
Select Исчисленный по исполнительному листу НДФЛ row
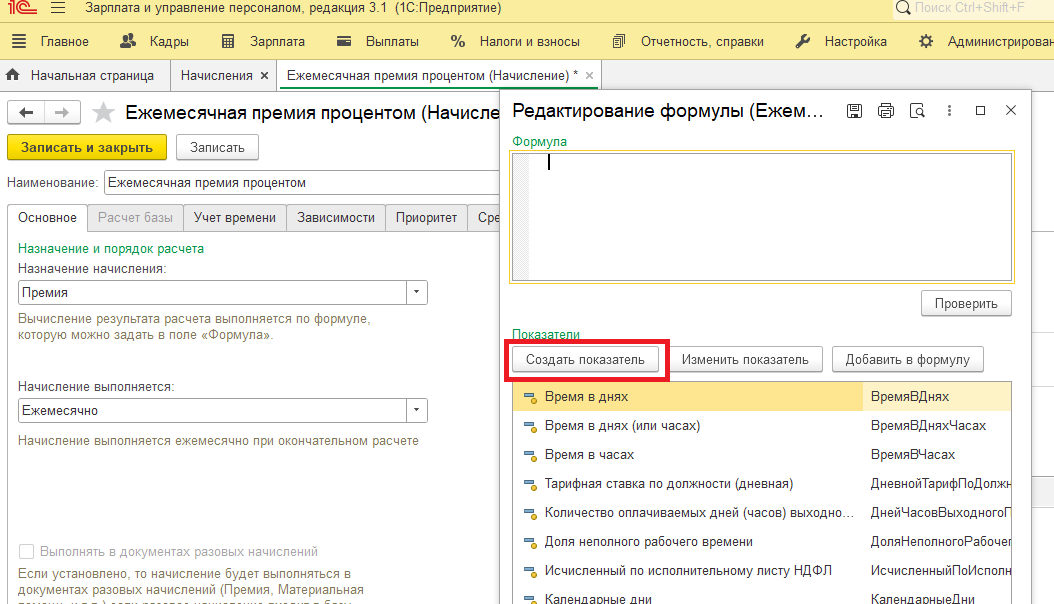[x=762, y=570]
